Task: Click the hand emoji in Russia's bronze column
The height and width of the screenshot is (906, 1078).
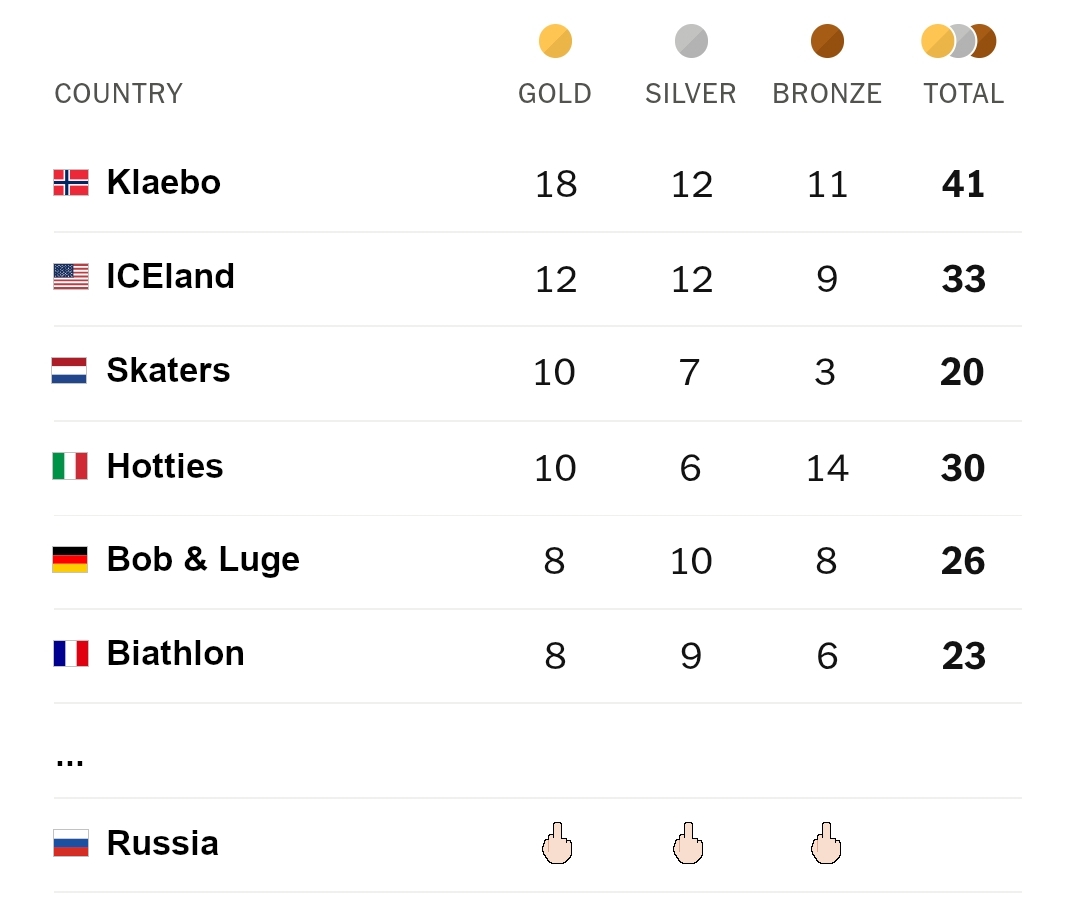Action: coord(826,844)
